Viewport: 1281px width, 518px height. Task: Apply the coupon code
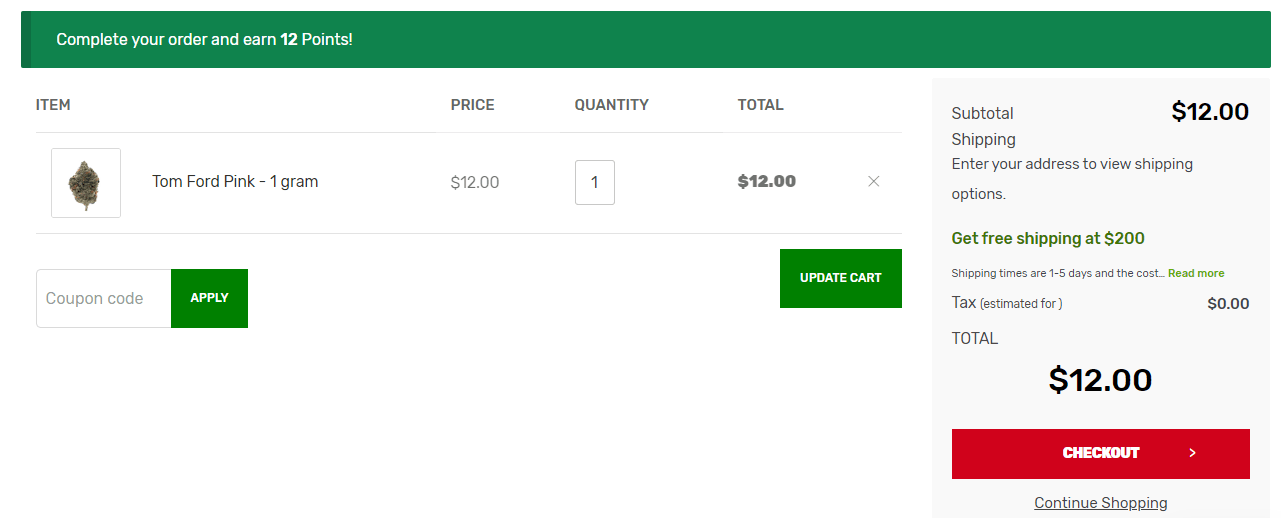click(209, 298)
